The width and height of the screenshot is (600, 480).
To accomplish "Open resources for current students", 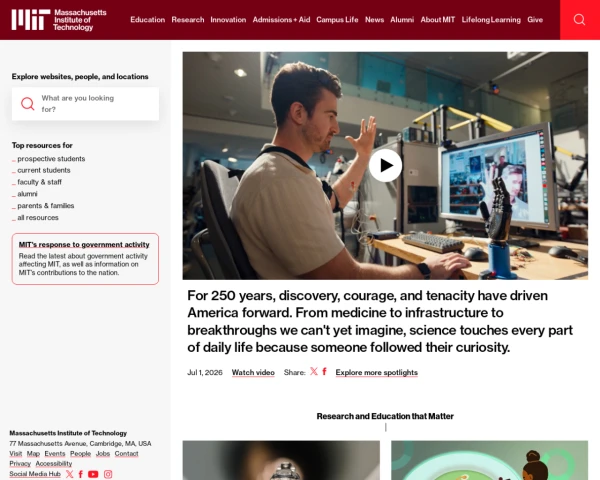I will (x=44, y=170).
